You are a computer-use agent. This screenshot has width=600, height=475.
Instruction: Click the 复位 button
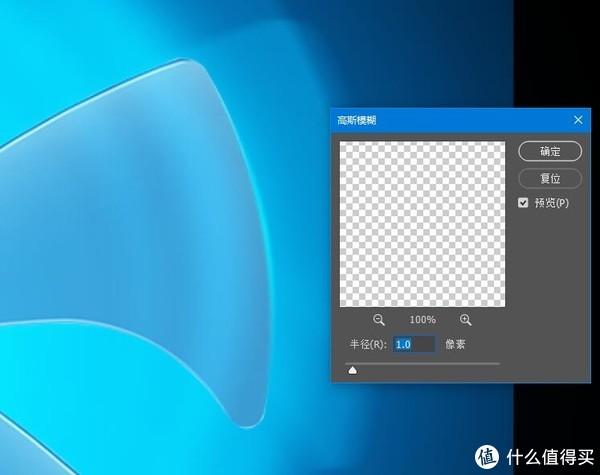click(550, 178)
